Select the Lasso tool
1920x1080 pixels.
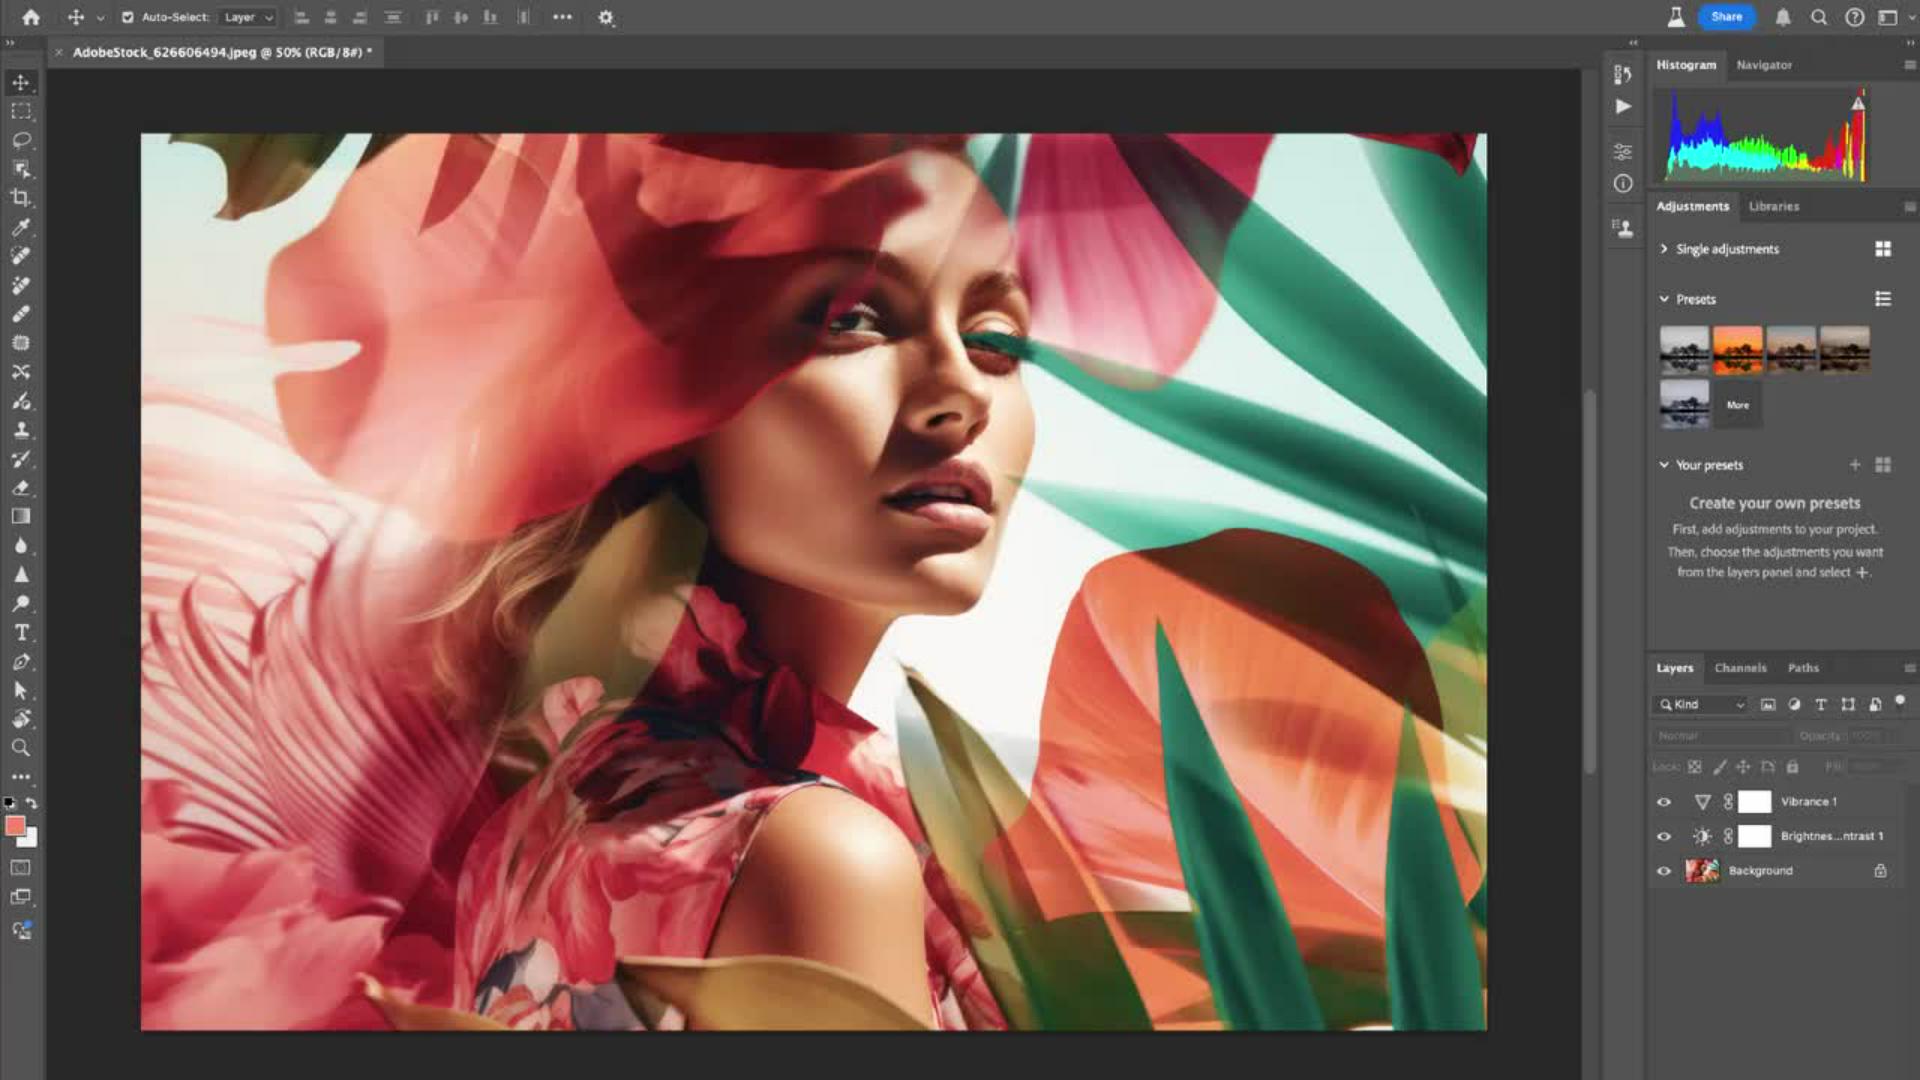pos(21,140)
